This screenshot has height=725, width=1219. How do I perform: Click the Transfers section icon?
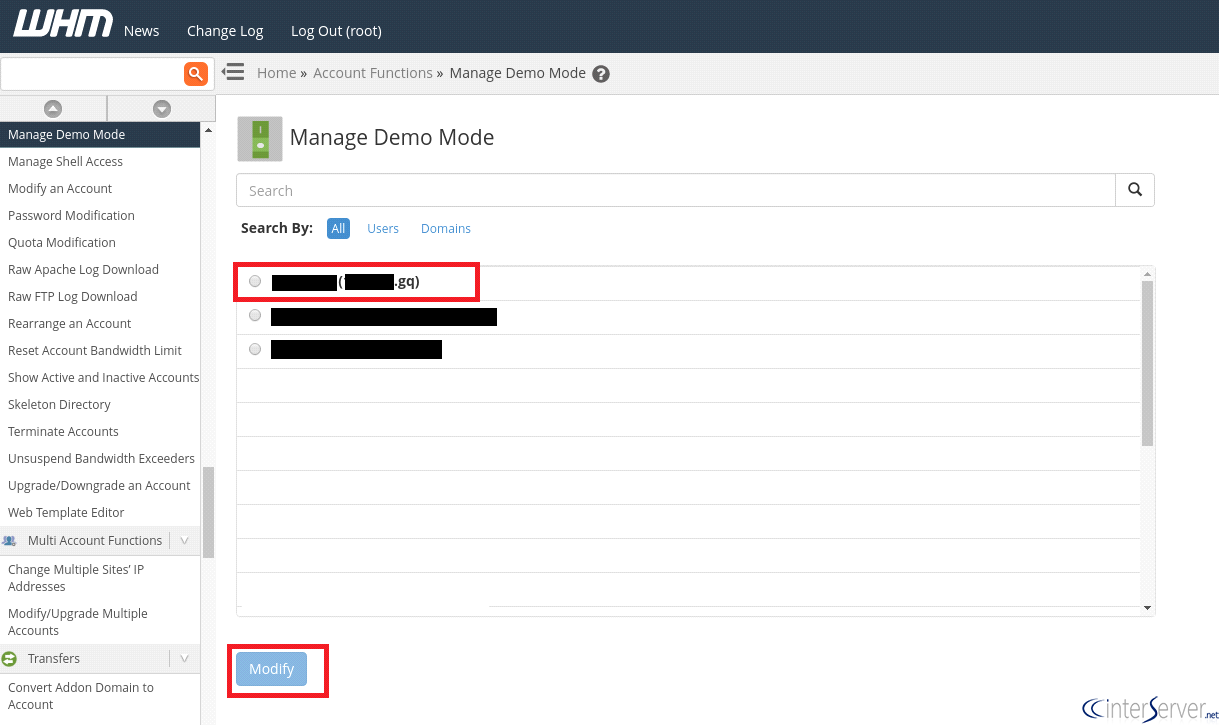[10, 659]
